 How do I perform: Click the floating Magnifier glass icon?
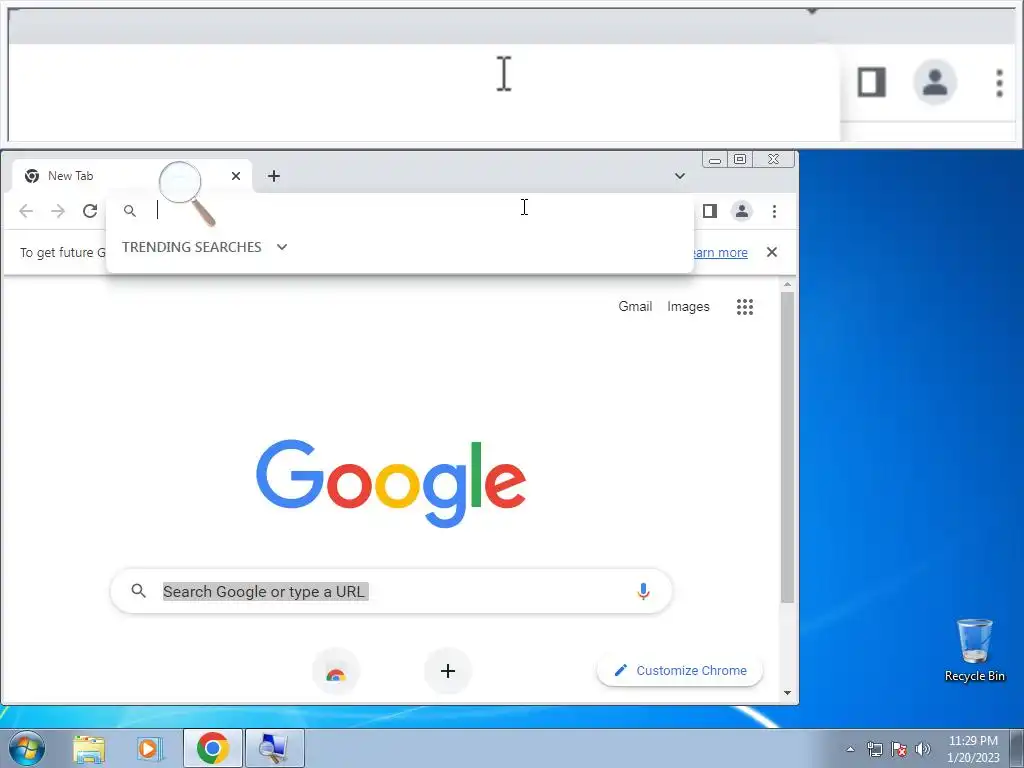(187, 194)
